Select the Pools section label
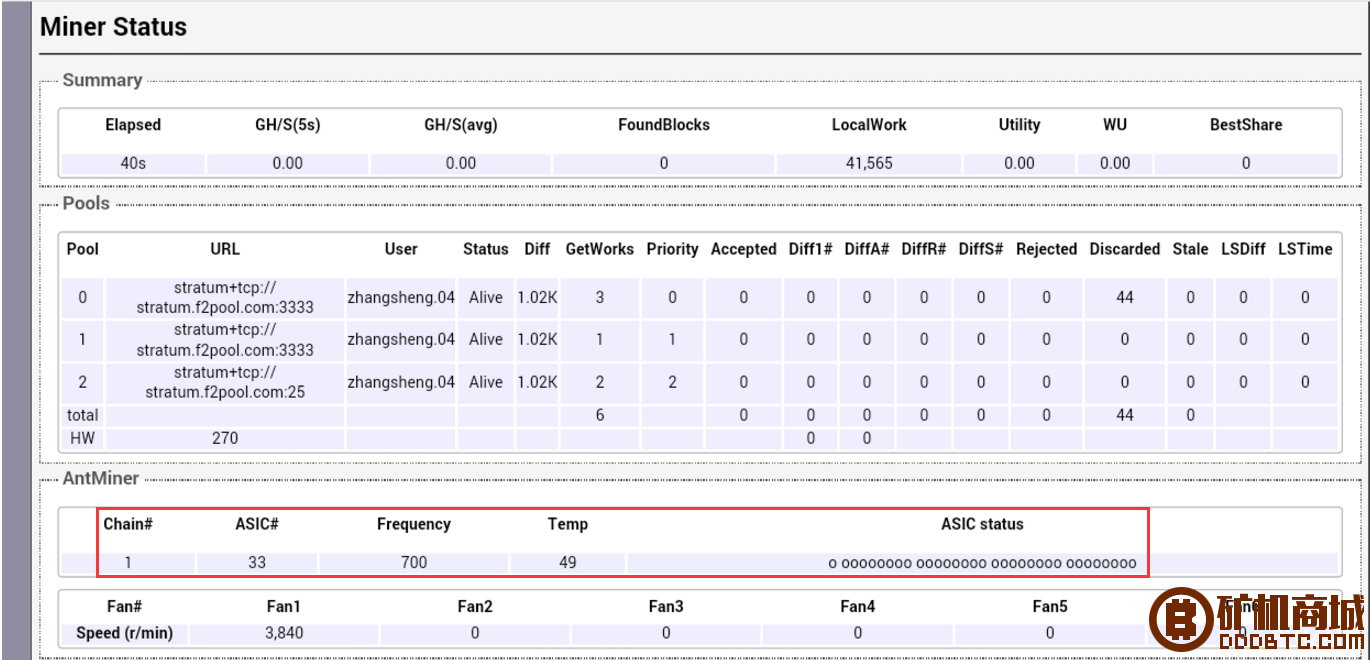Screen dimensions: 1370x660 click(86, 203)
